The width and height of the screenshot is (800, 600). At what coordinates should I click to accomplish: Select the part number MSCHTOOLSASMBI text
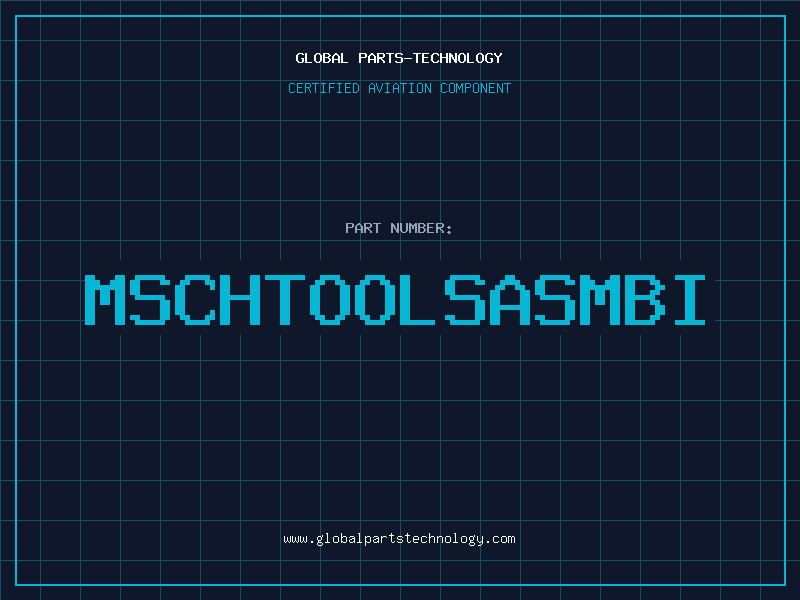point(396,300)
